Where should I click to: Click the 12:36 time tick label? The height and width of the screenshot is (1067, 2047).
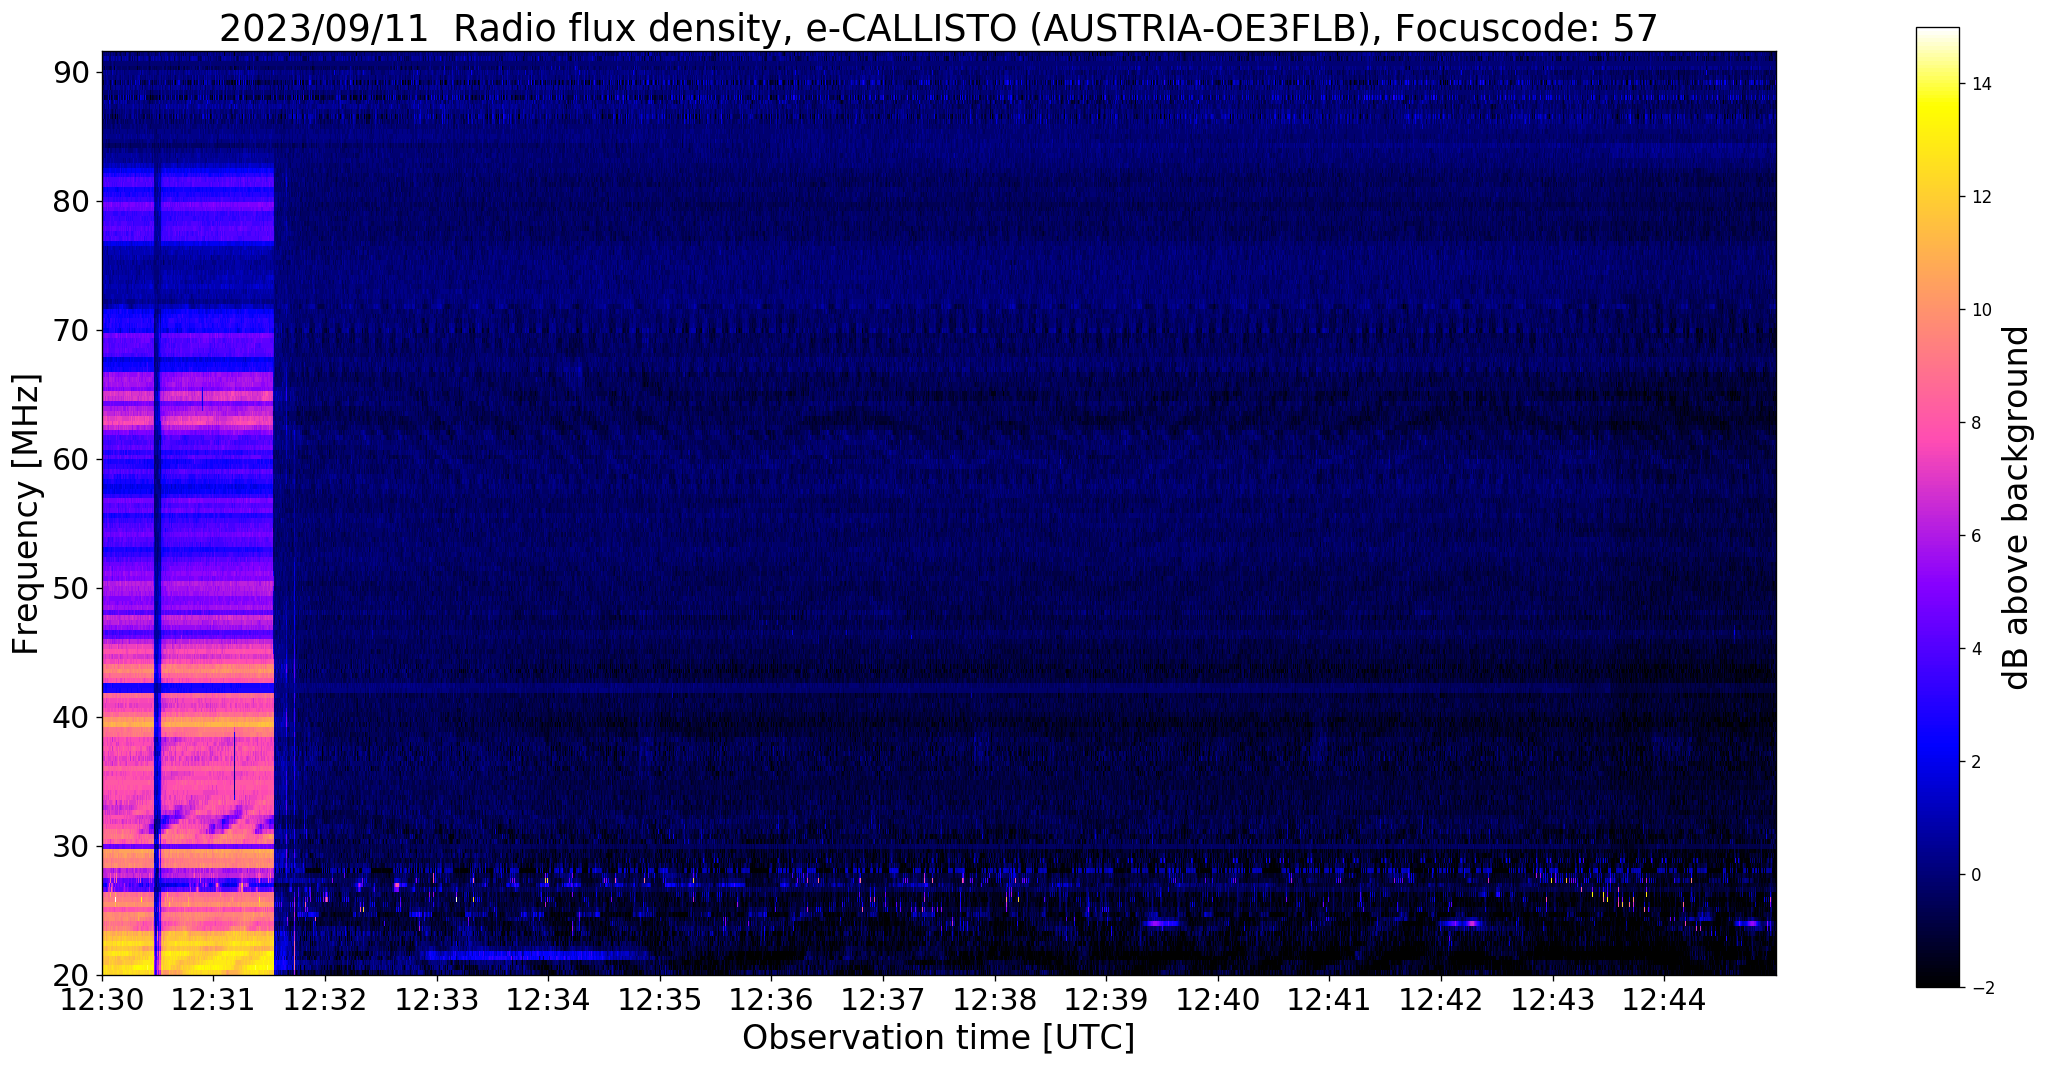(771, 999)
